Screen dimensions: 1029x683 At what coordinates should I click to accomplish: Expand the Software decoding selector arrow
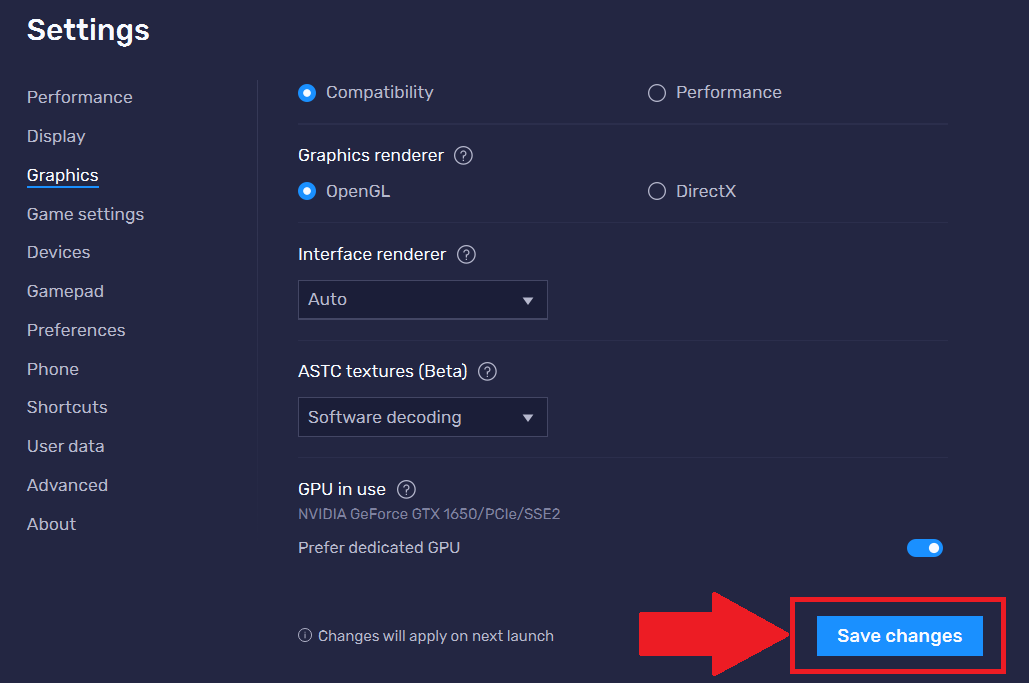[528, 416]
